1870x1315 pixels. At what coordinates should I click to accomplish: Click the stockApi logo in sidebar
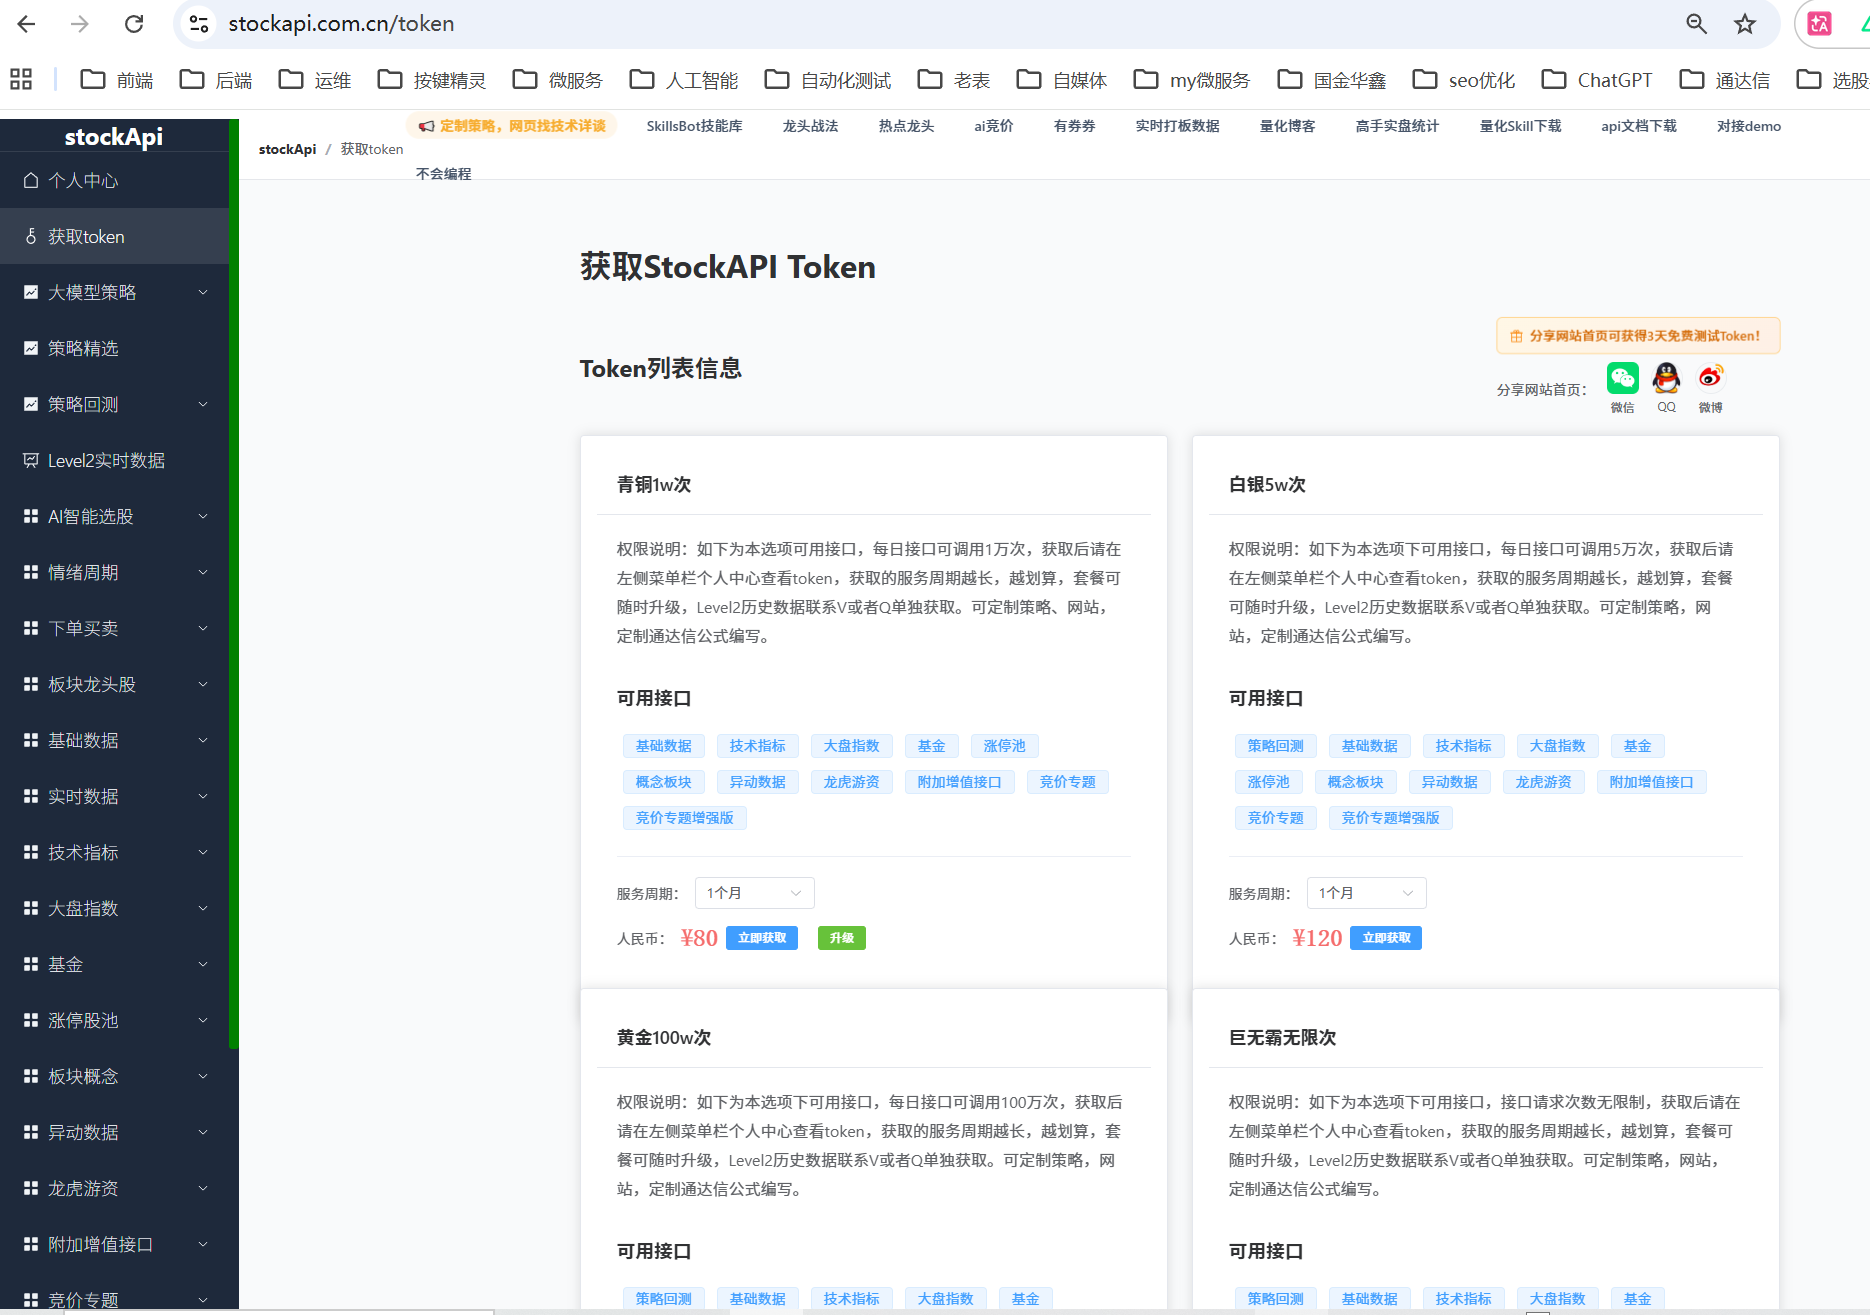pyautogui.click(x=114, y=137)
